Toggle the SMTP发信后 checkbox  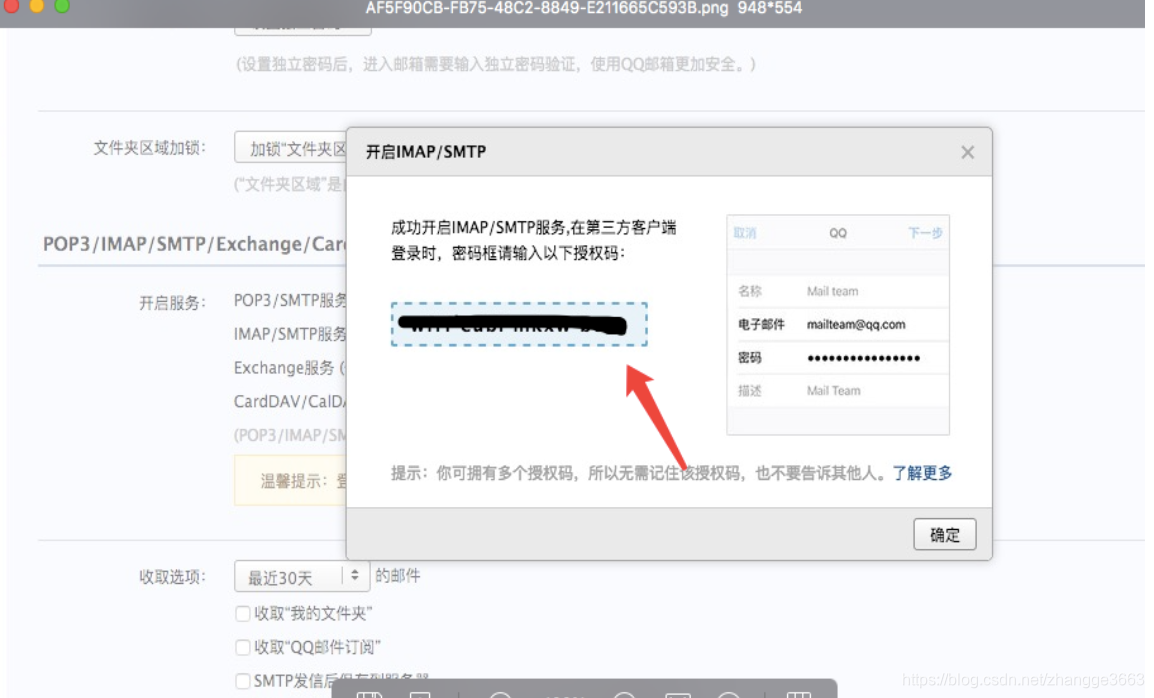pos(242,681)
